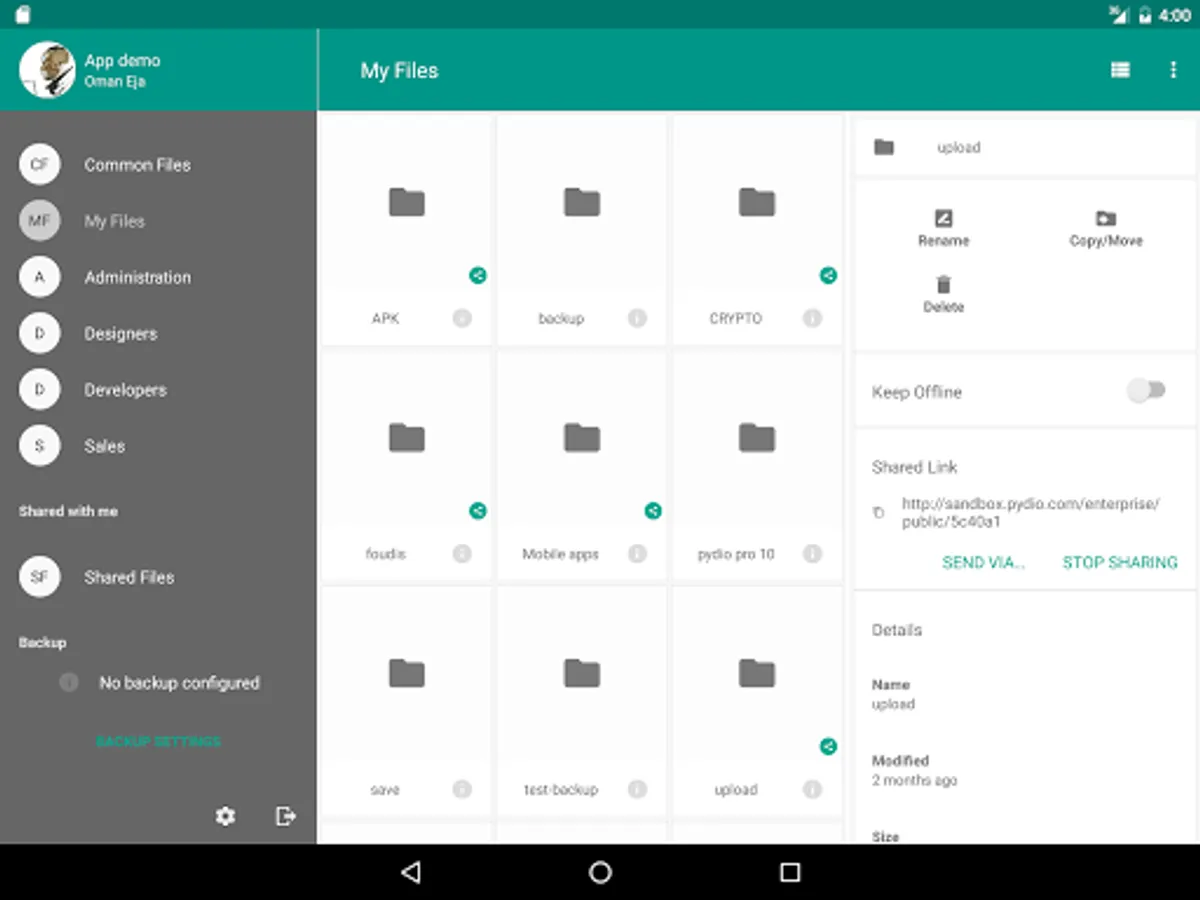Open info for save folder
This screenshot has width=1200, height=900.
[x=462, y=789]
